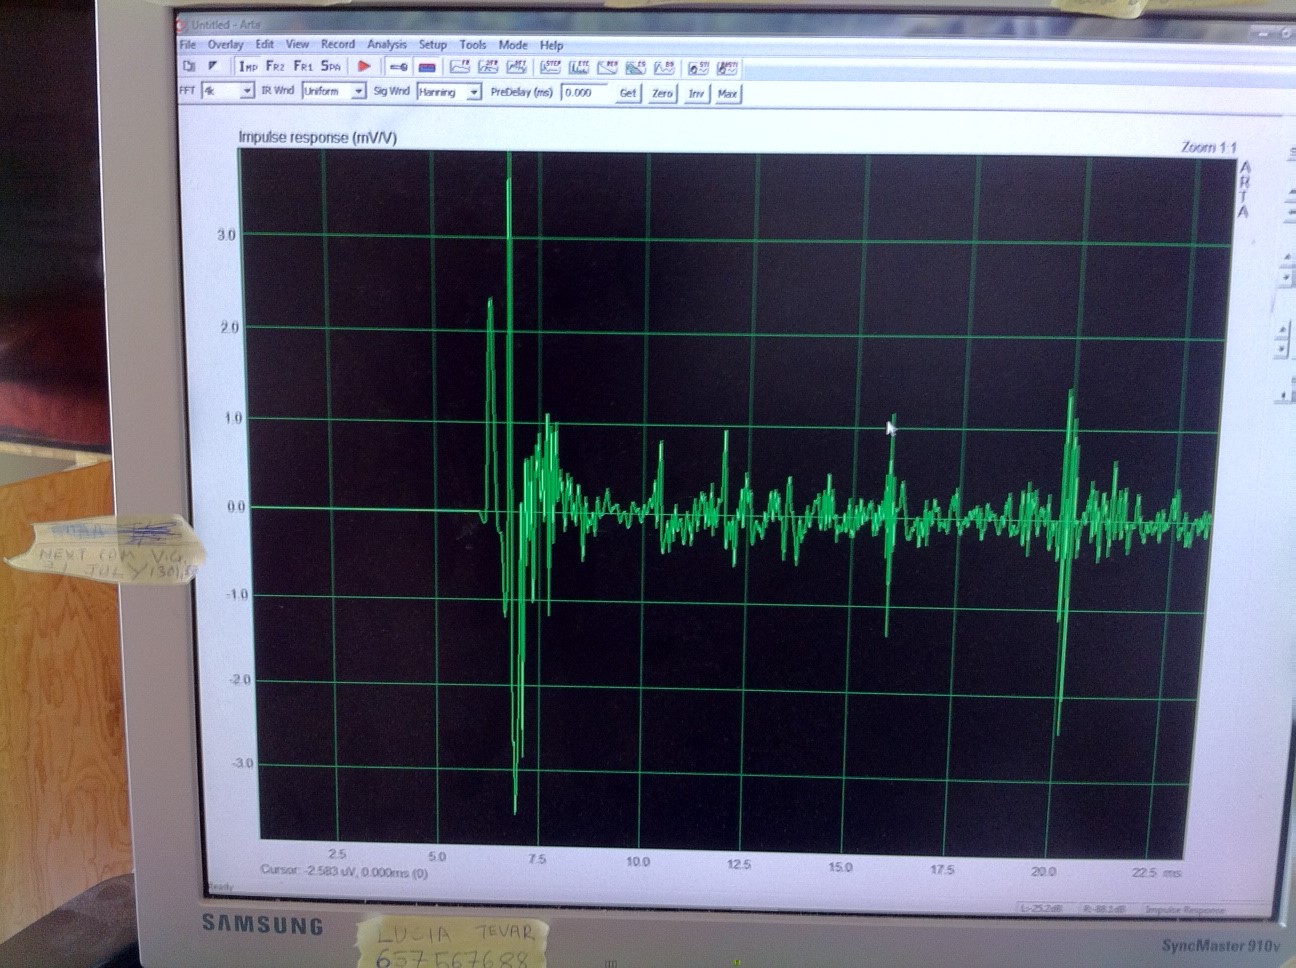The image size is (1296, 968).
Task: Click the STI analysis icon
Action: 698,68
